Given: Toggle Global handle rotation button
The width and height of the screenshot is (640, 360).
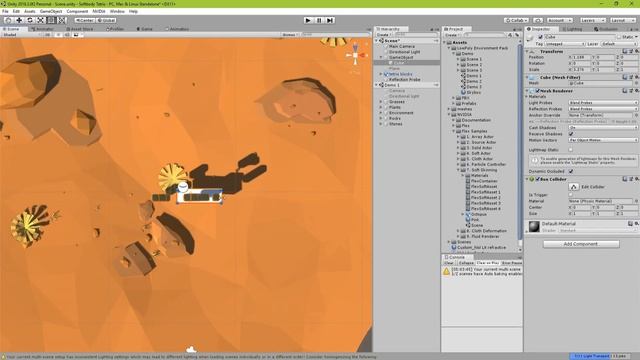Looking at the screenshot, I should [x=107, y=20].
